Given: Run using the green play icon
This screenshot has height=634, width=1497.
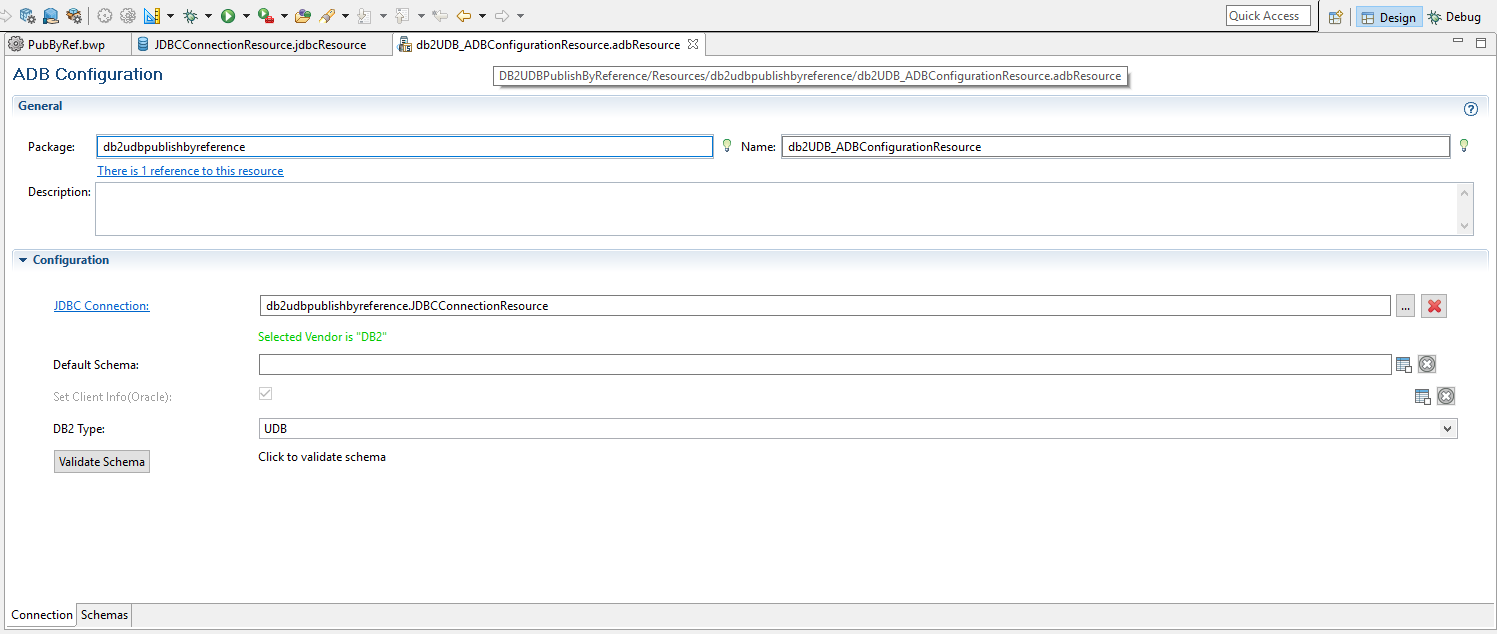Looking at the screenshot, I should (228, 16).
